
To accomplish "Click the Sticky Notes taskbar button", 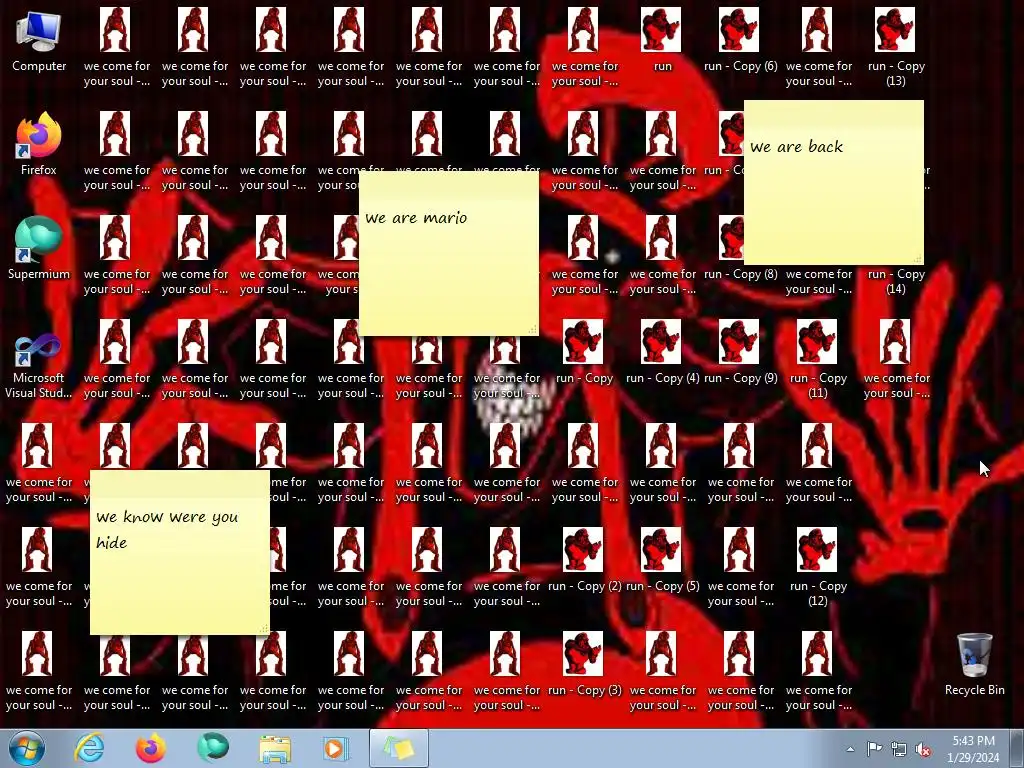I will point(399,748).
